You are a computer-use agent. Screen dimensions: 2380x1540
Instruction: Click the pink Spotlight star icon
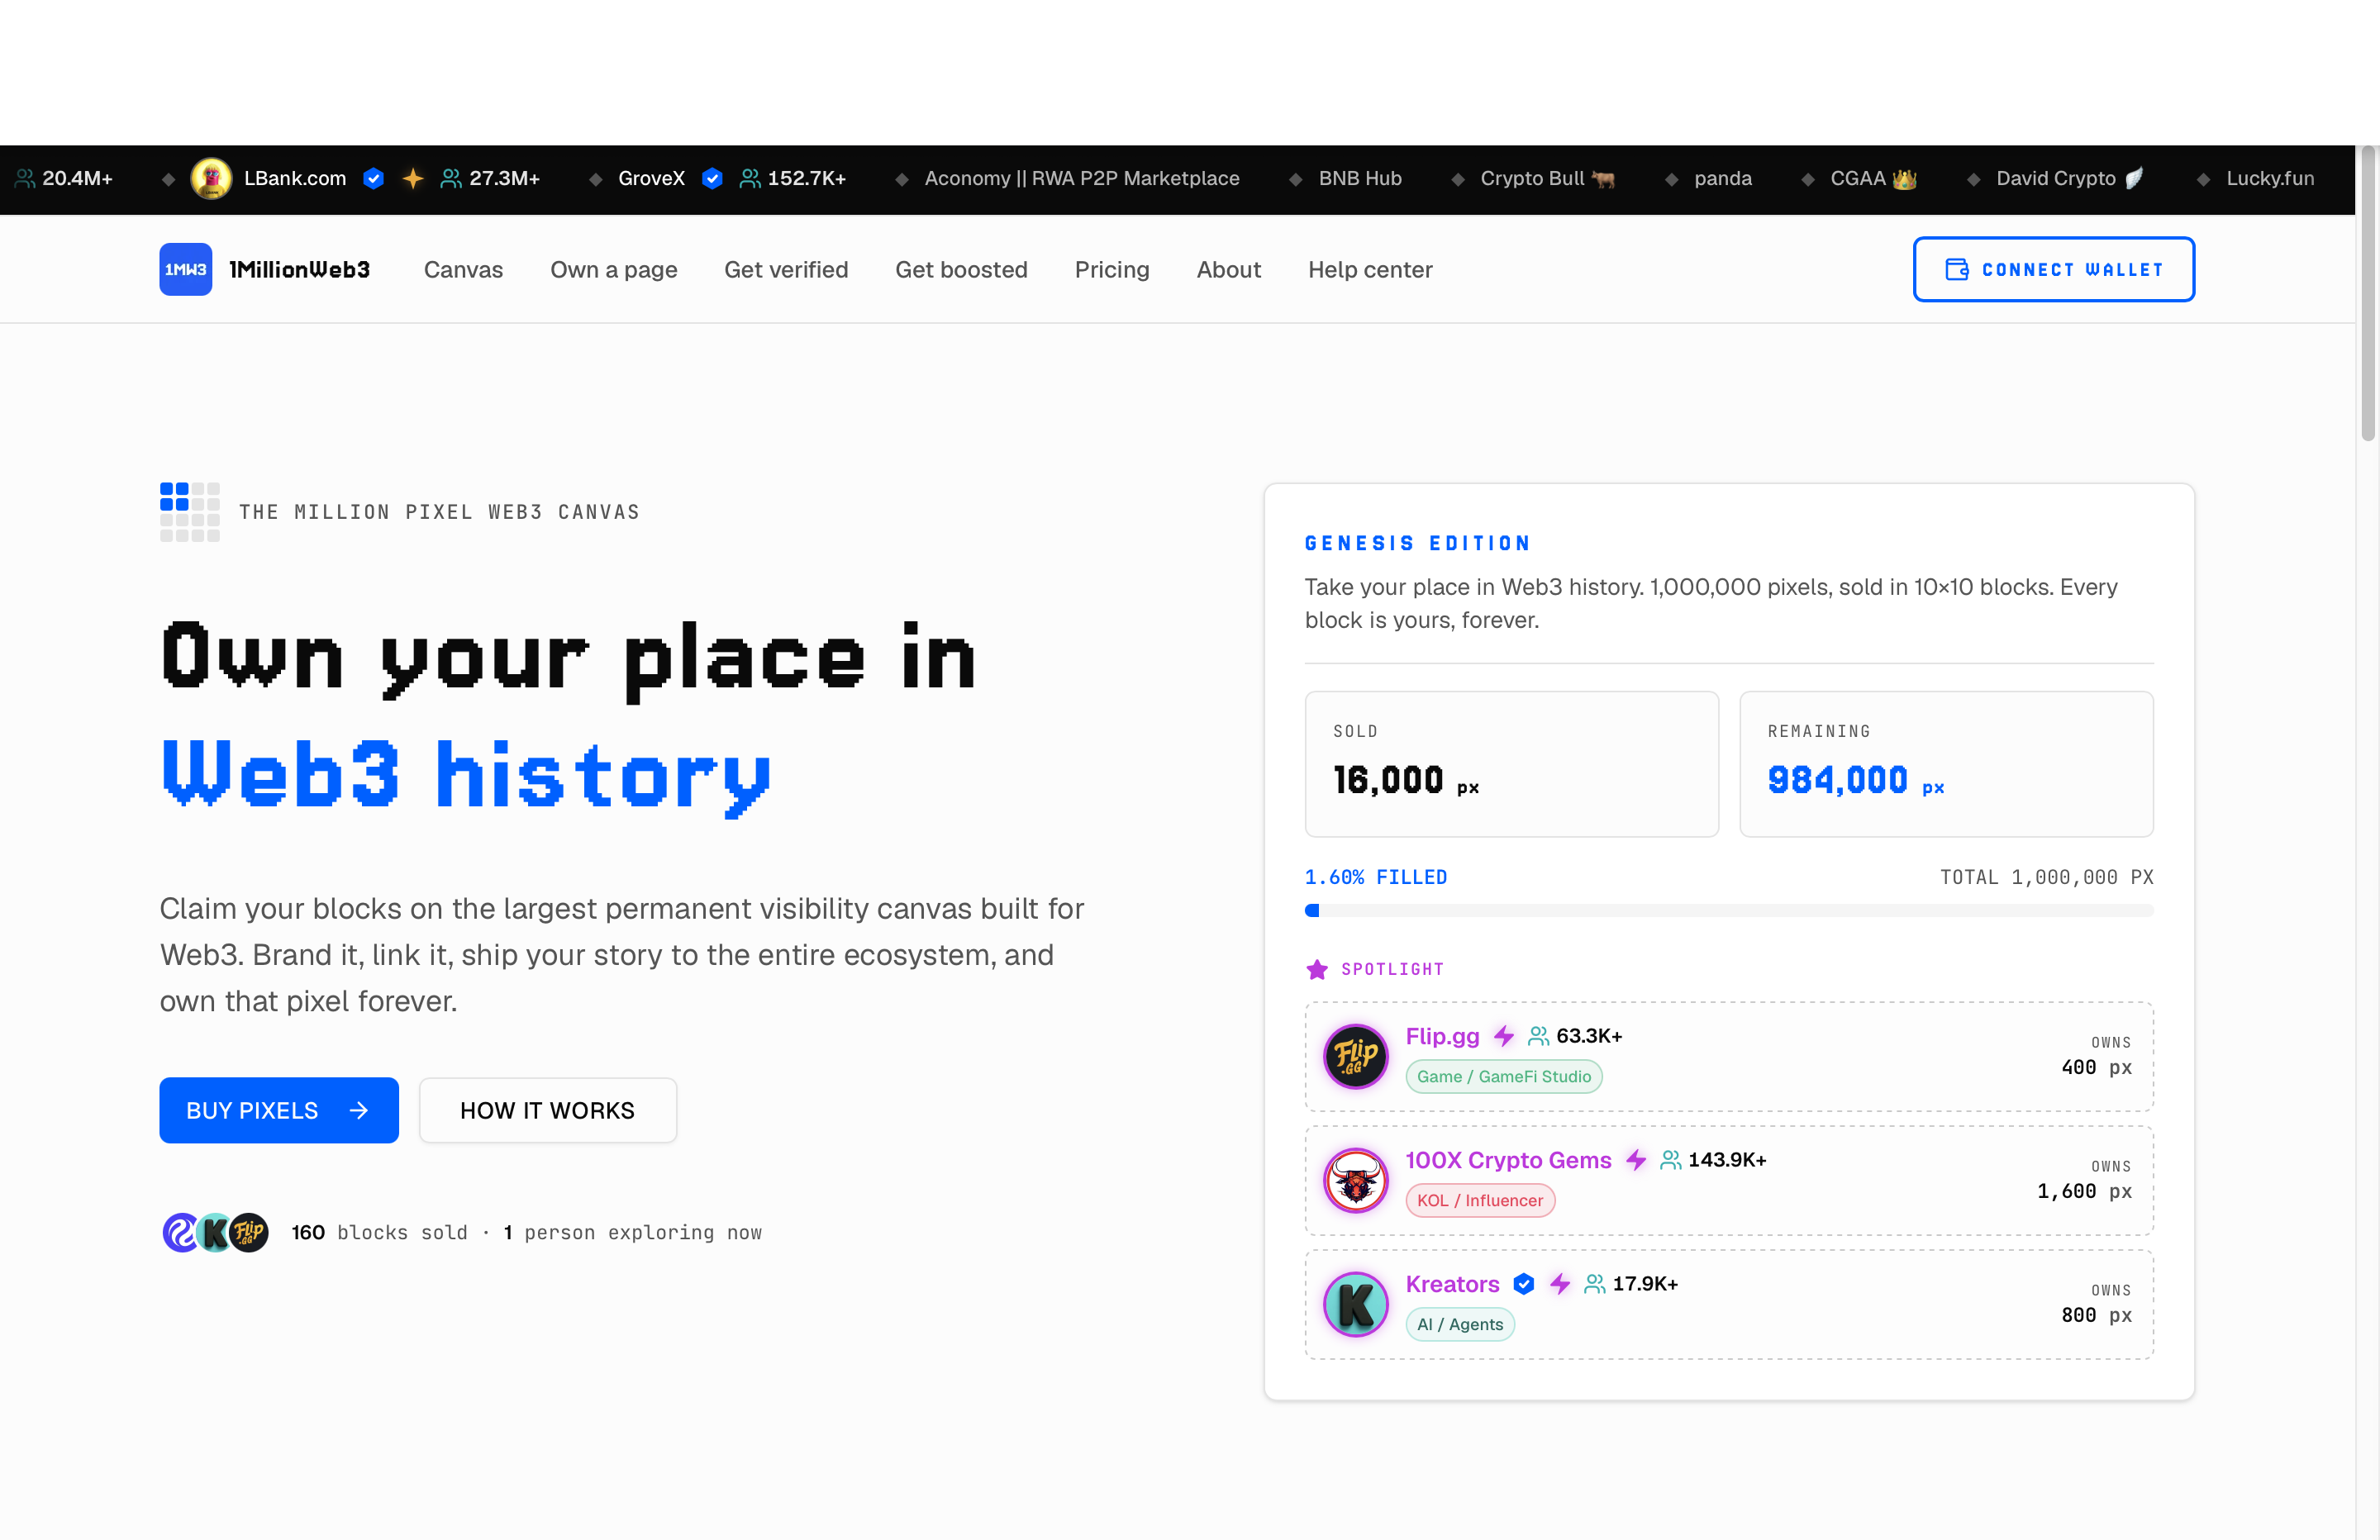pyautogui.click(x=1317, y=969)
